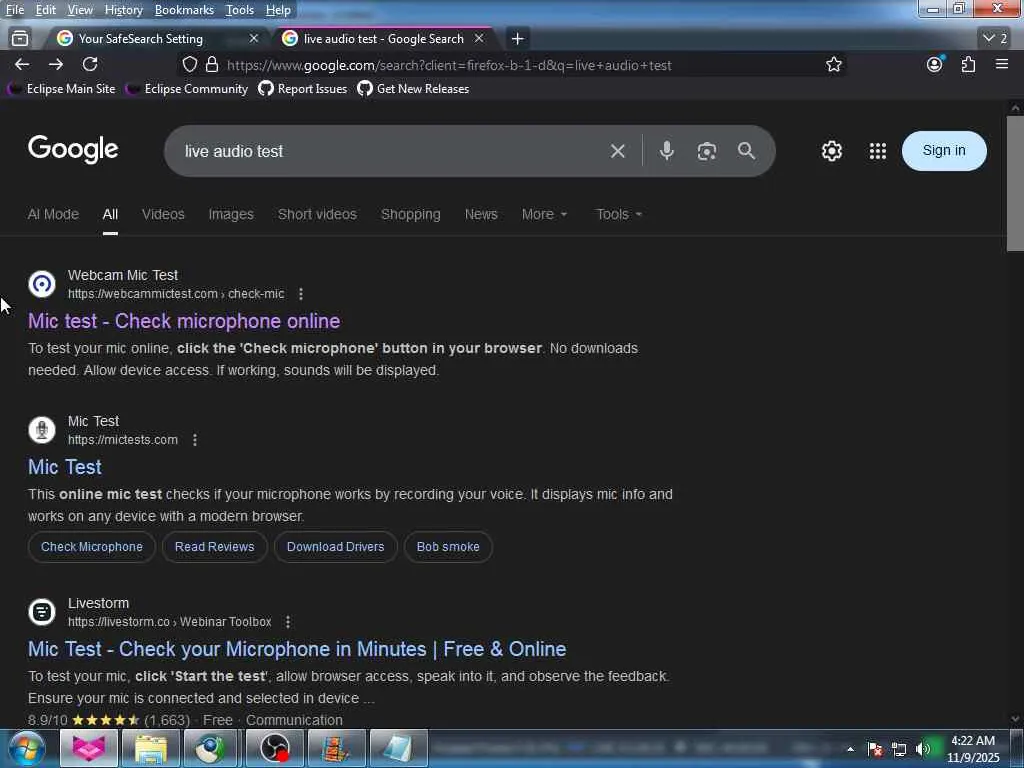
Task: Open the File menu
Action: point(14,10)
